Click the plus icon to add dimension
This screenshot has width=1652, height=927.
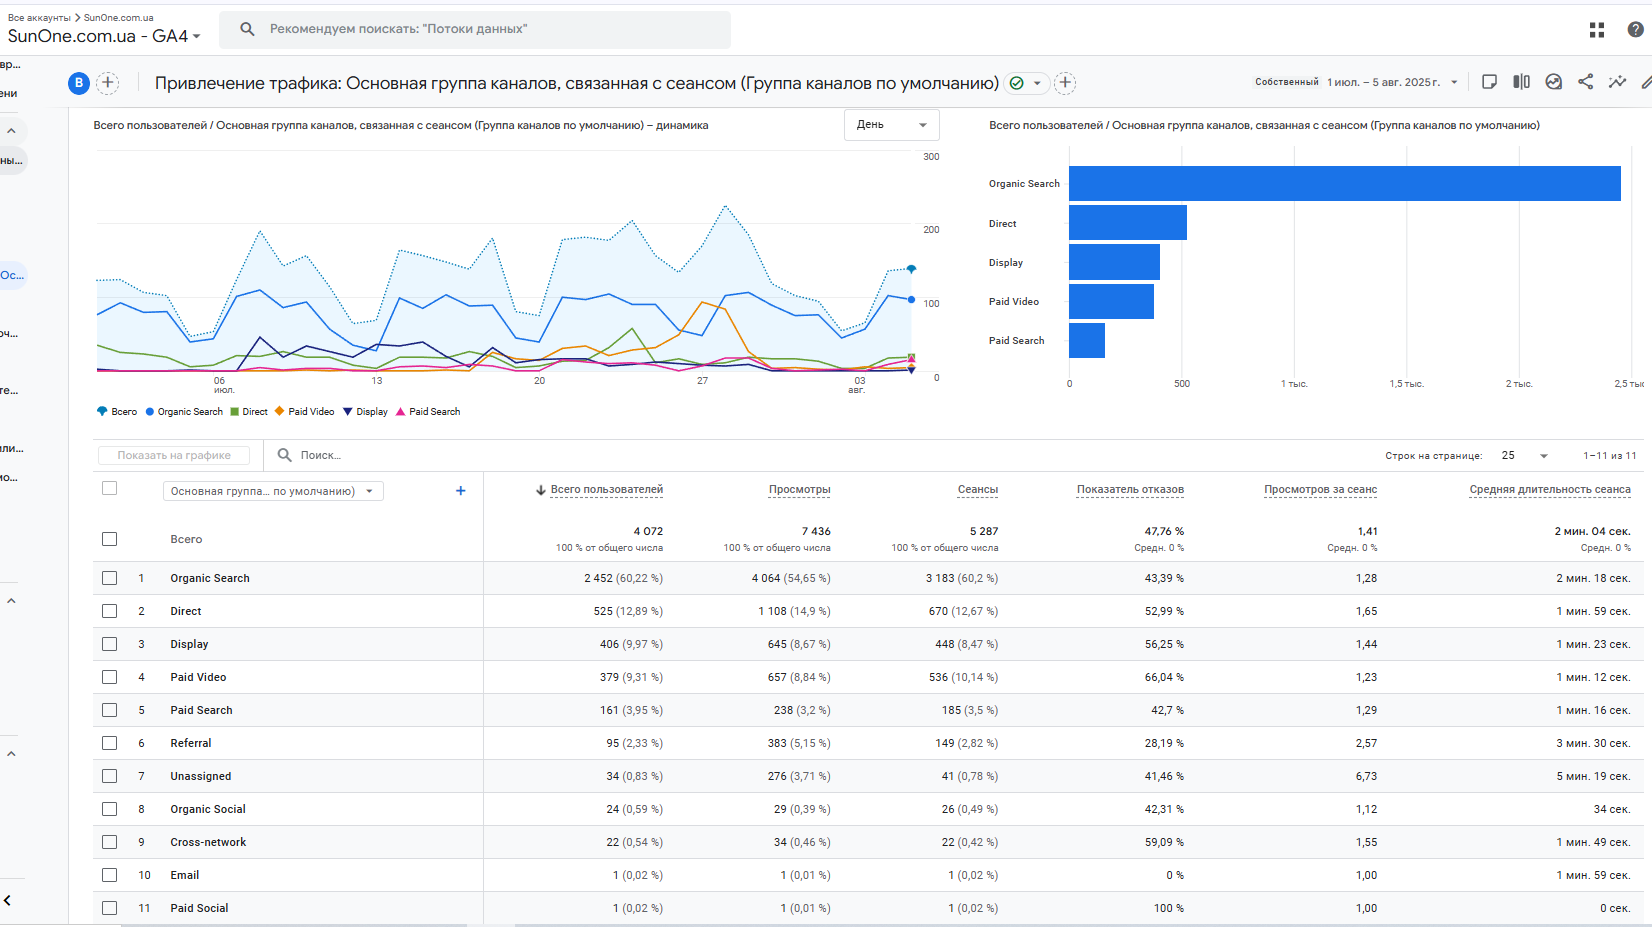coord(461,491)
